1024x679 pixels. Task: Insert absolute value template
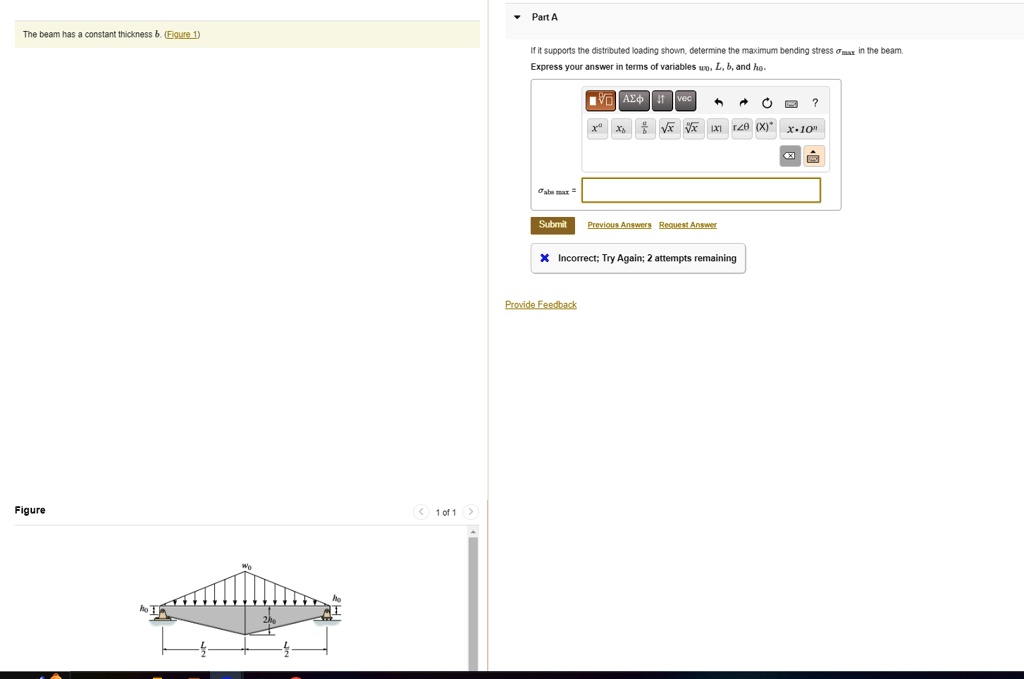[x=717, y=129]
